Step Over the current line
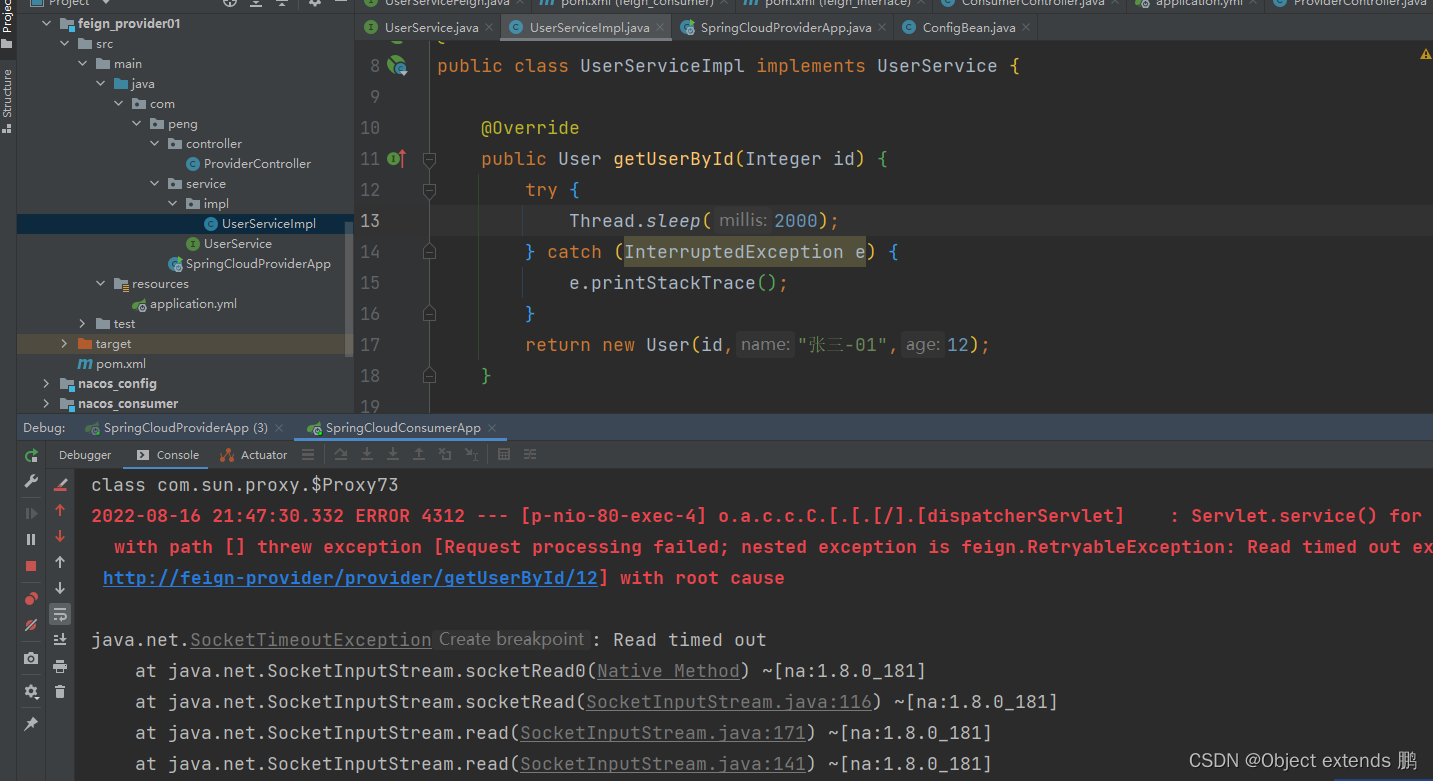This screenshot has height=781, width=1433. click(341, 455)
